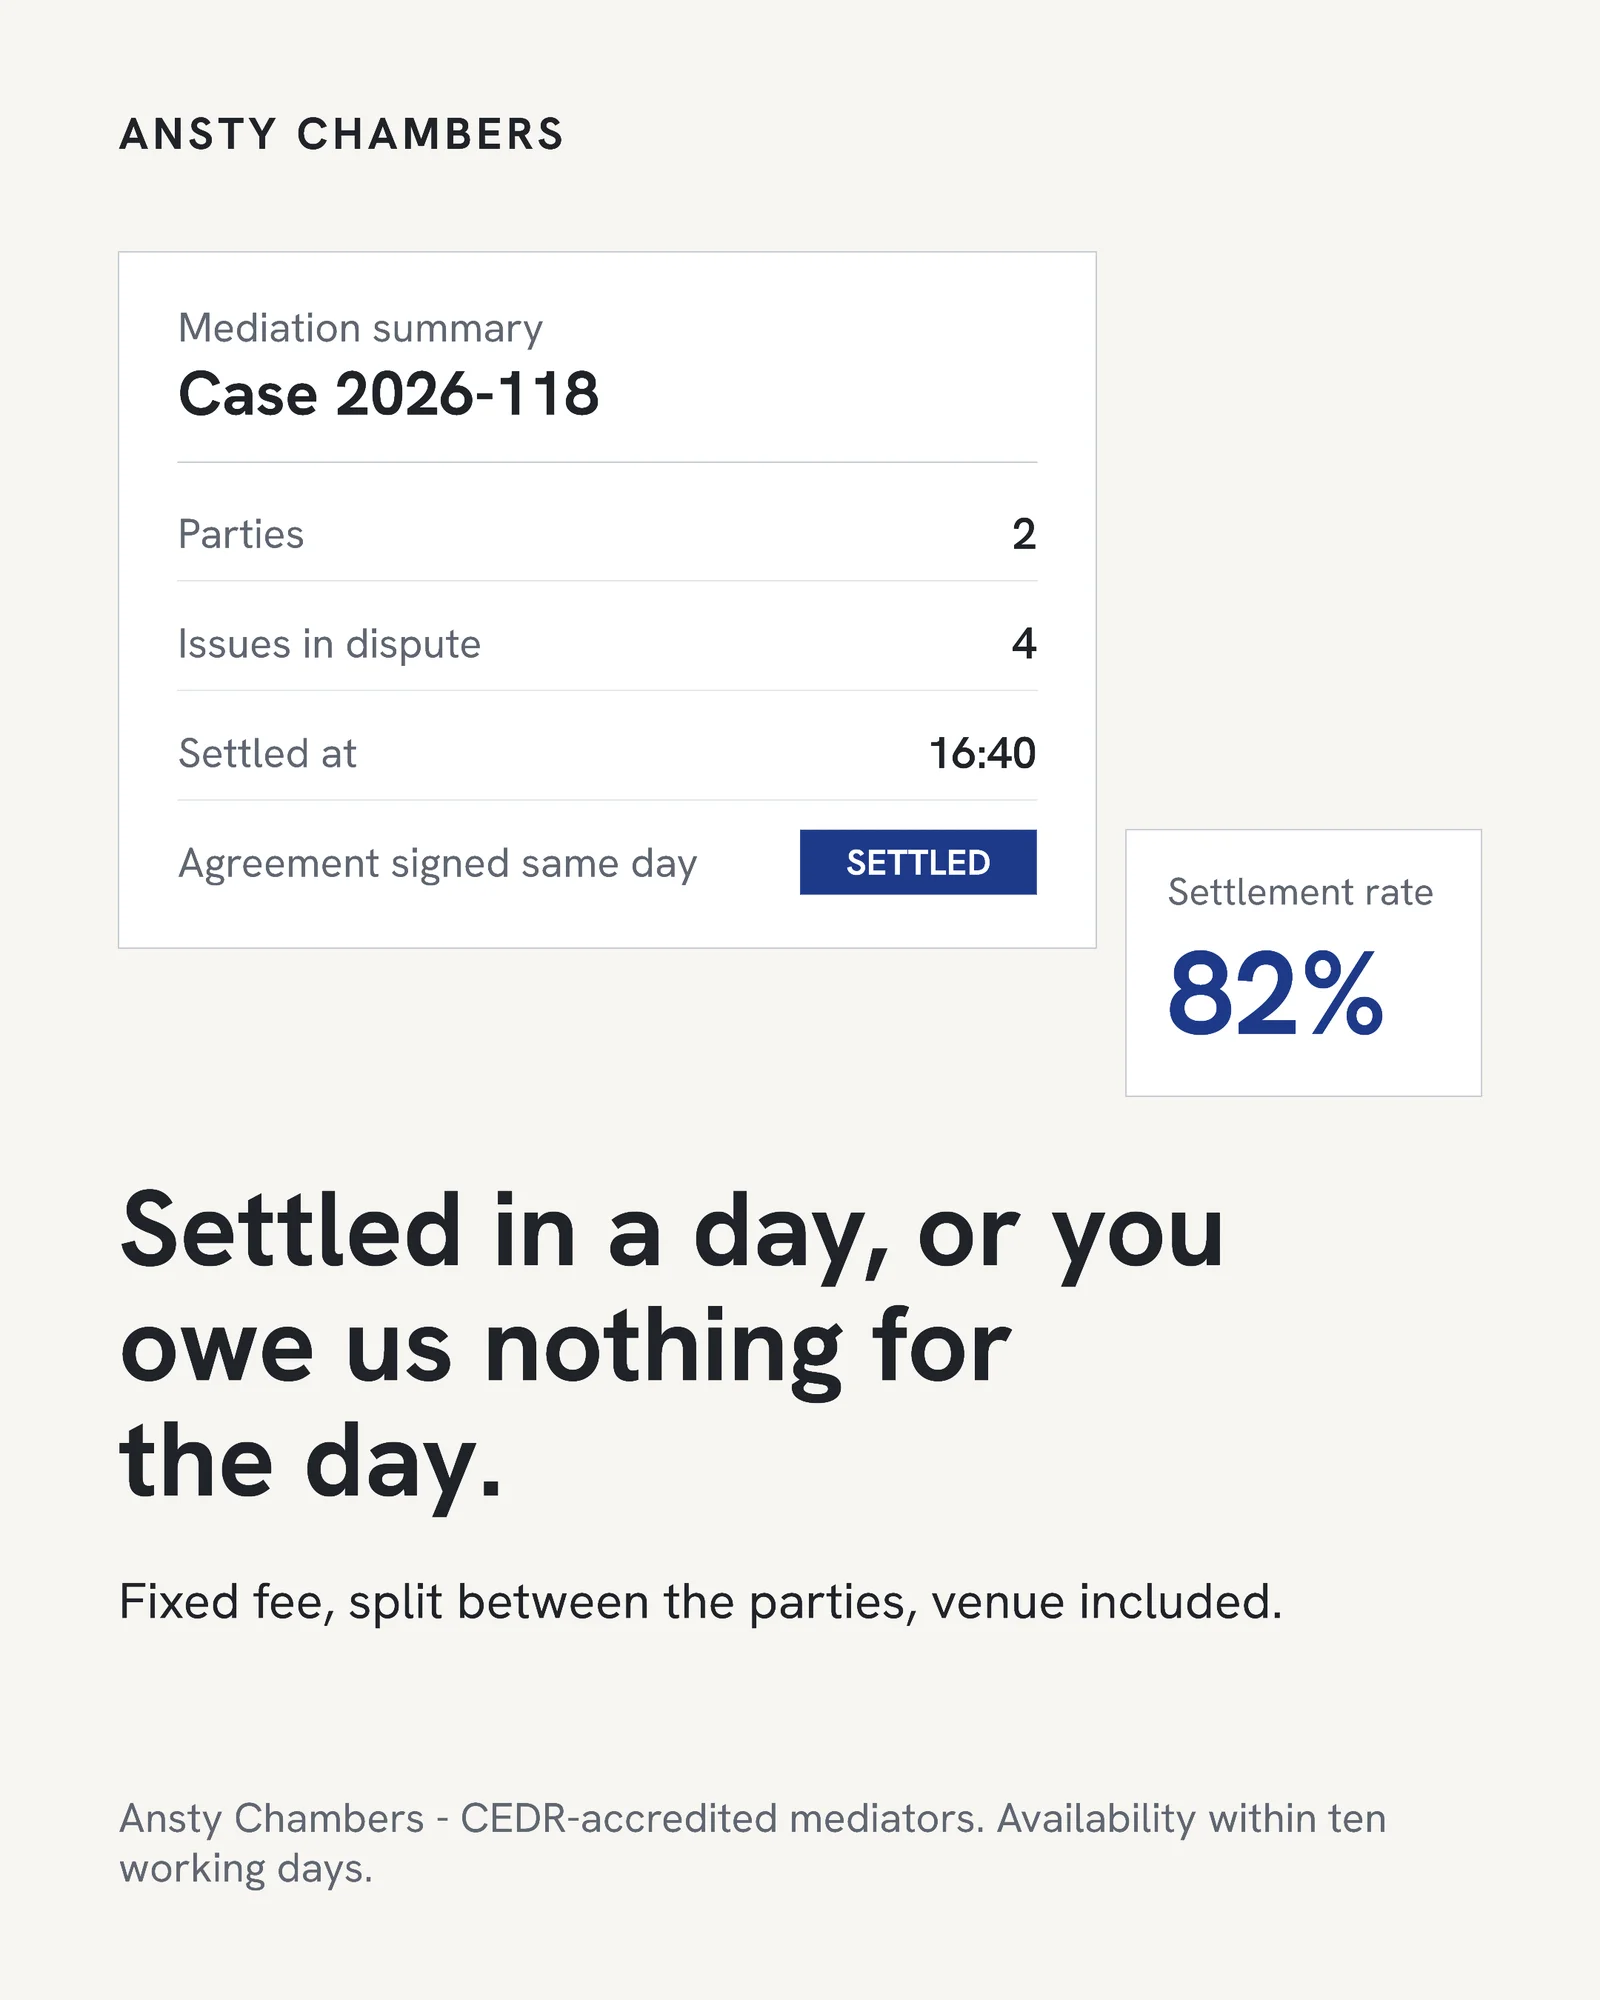Click the 16:40 settlement time

(982, 753)
